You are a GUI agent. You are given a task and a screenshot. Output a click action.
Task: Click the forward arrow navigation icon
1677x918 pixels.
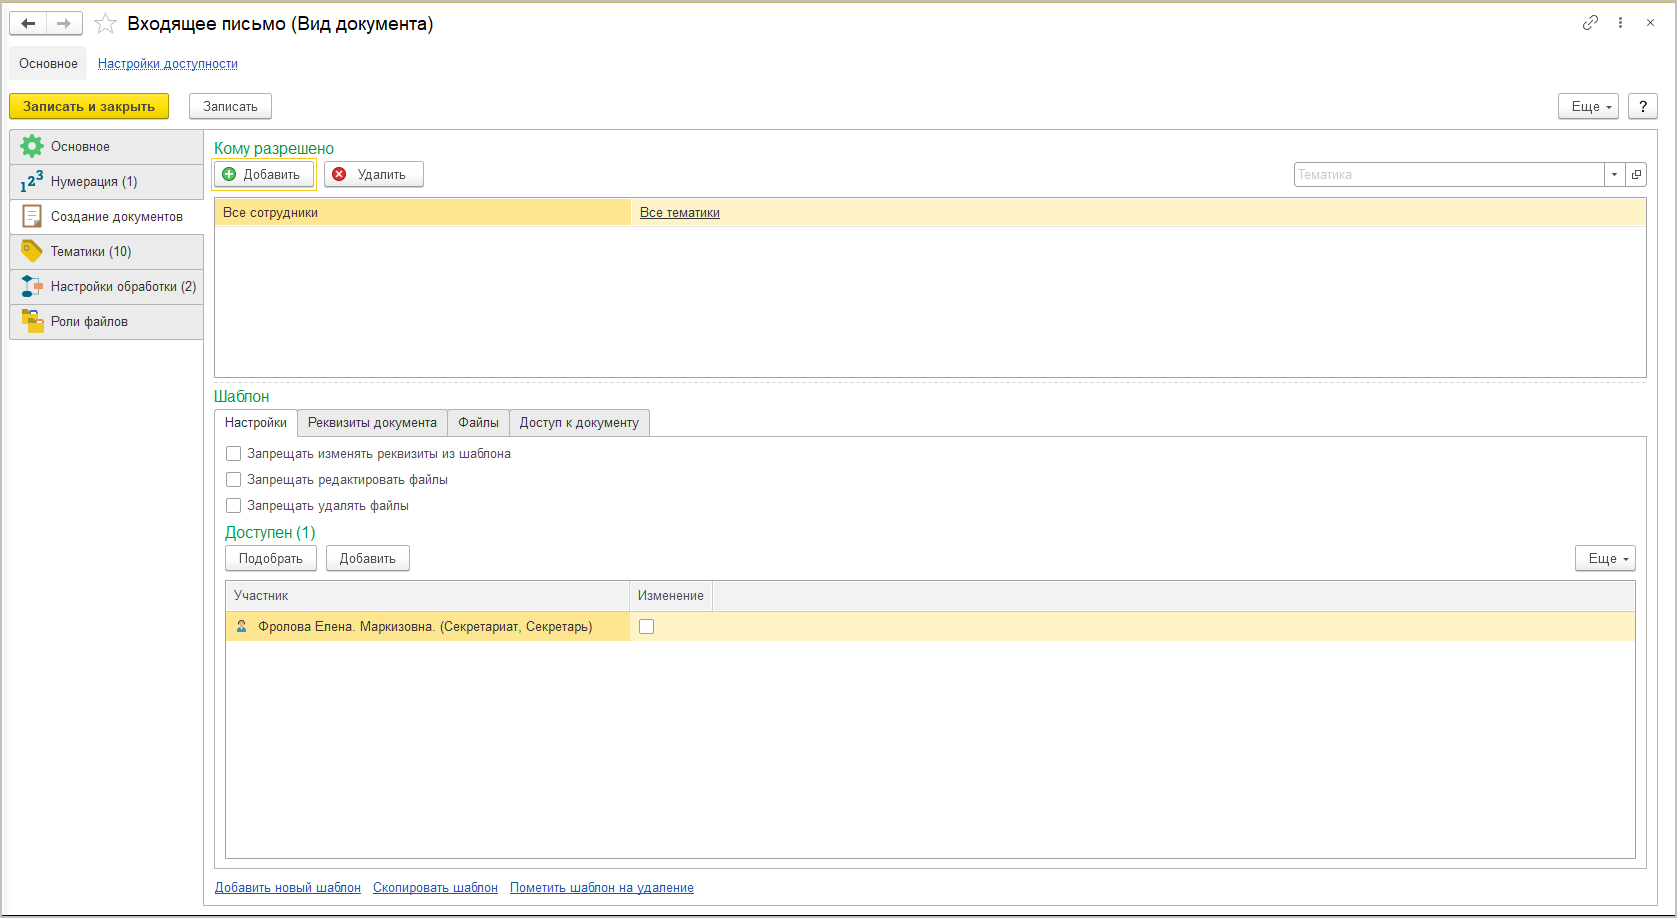pyautogui.click(x=64, y=23)
